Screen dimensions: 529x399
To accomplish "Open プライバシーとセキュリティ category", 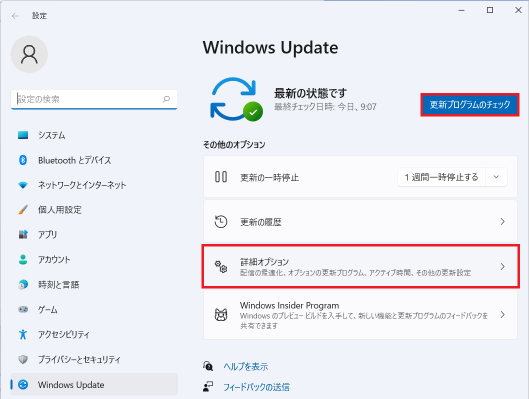I will pos(94,359).
